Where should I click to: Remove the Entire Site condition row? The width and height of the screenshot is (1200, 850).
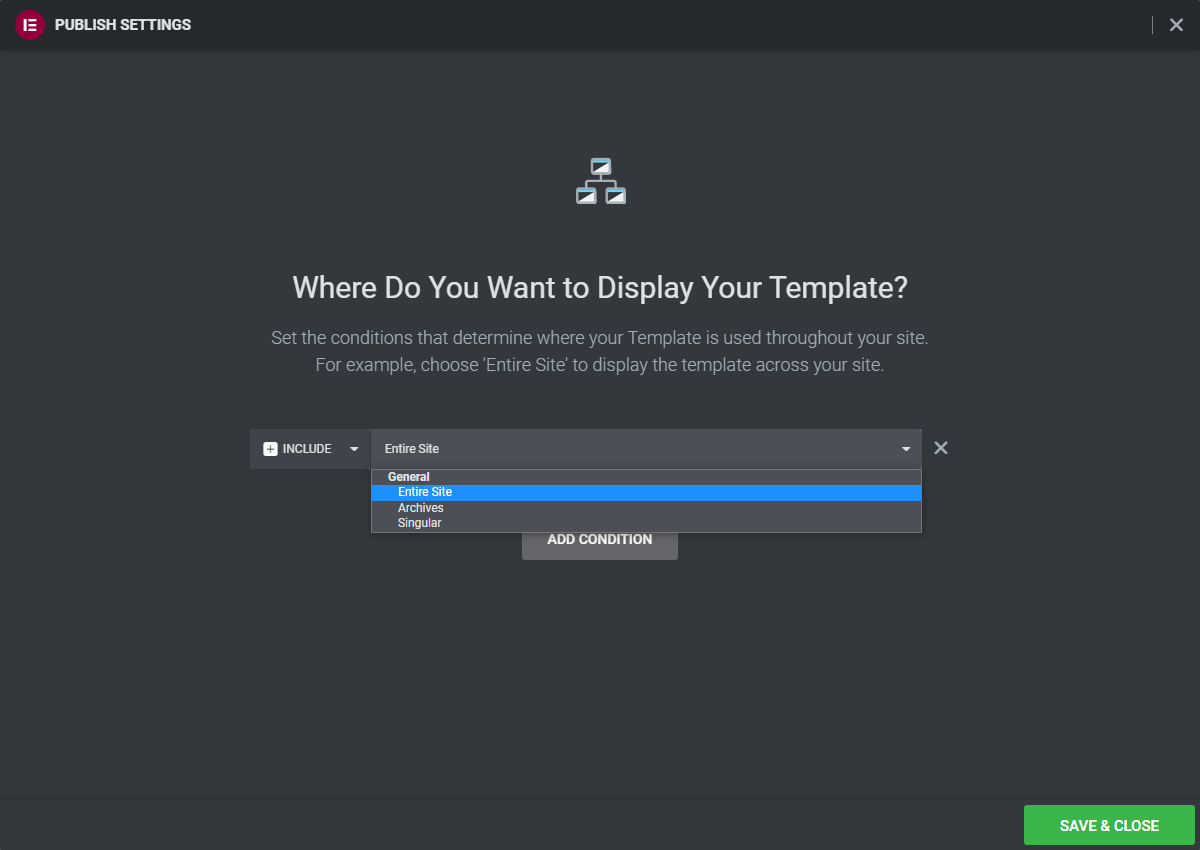[x=940, y=448]
